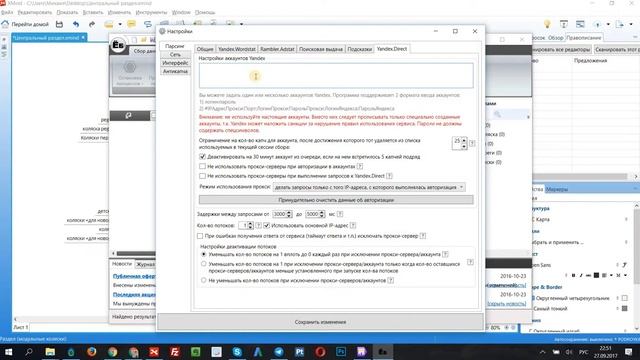640x360 pixels.
Task: Open File Explorer from the taskbar
Action: (x=50, y=352)
